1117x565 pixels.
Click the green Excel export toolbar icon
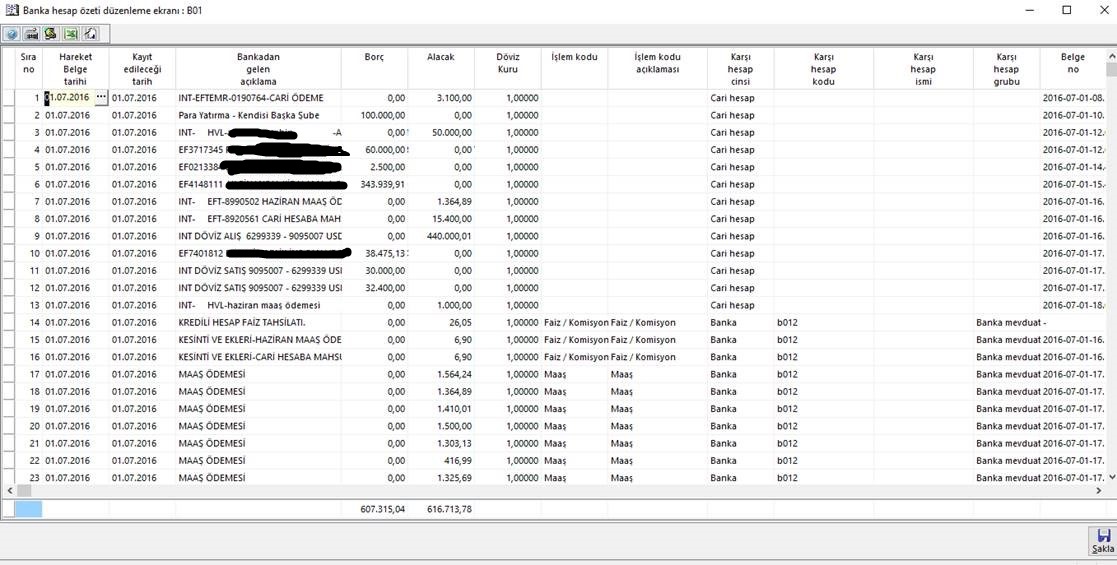pos(70,34)
